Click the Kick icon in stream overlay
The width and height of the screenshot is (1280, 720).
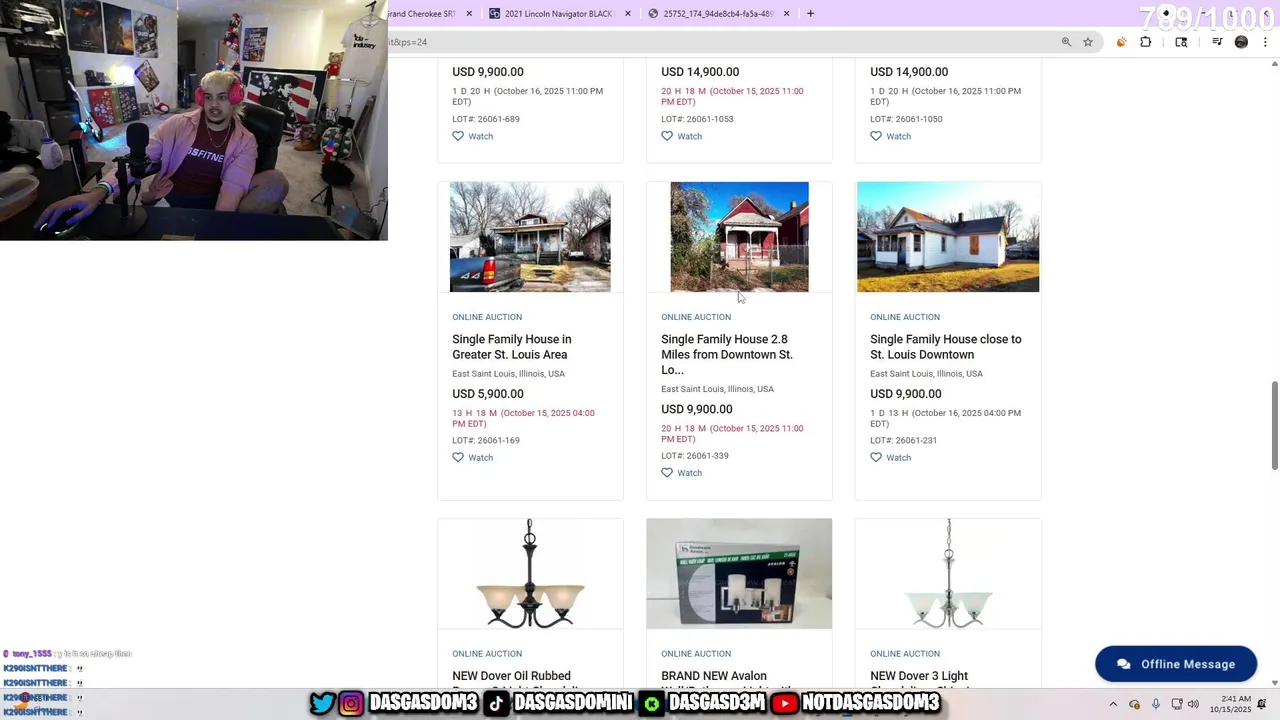(x=652, y=704)
